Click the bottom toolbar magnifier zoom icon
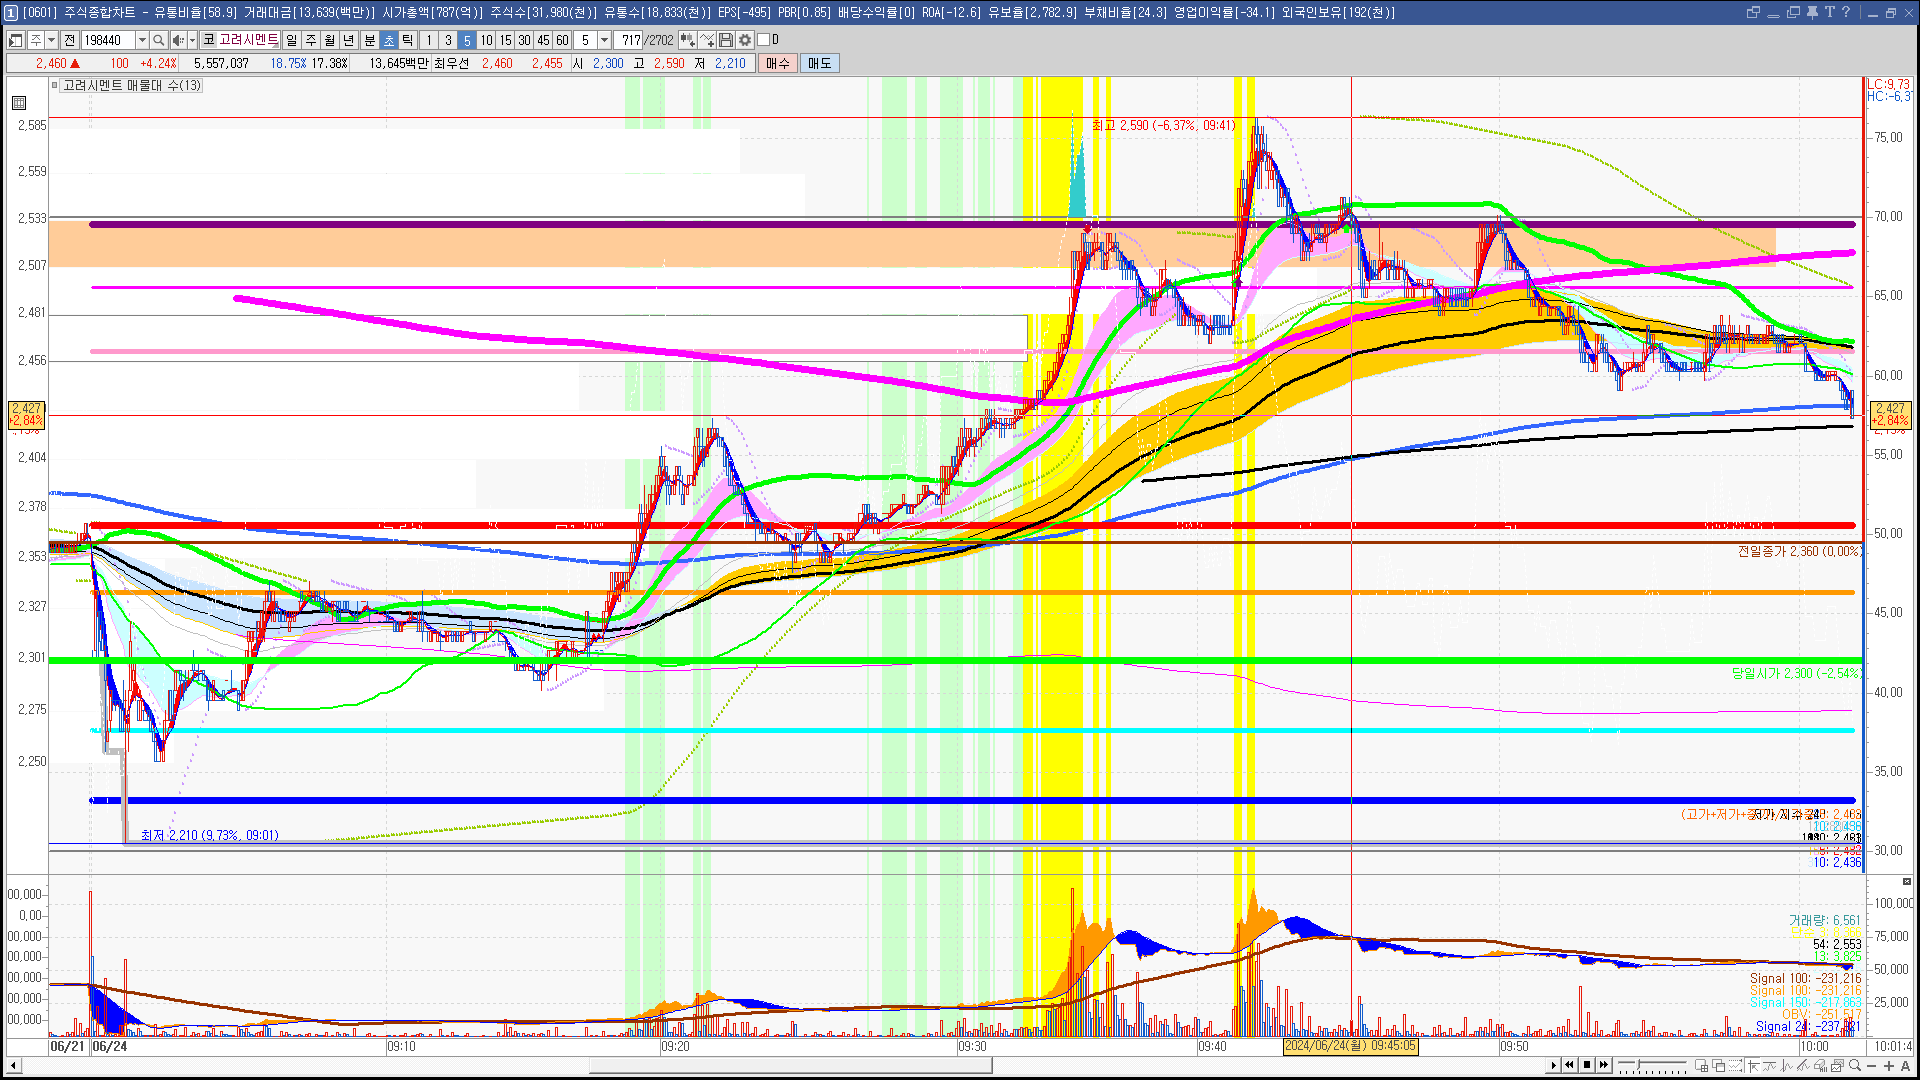Image resolution: width=1920 pixels, height=1080 pixels. (1855, 1066)
